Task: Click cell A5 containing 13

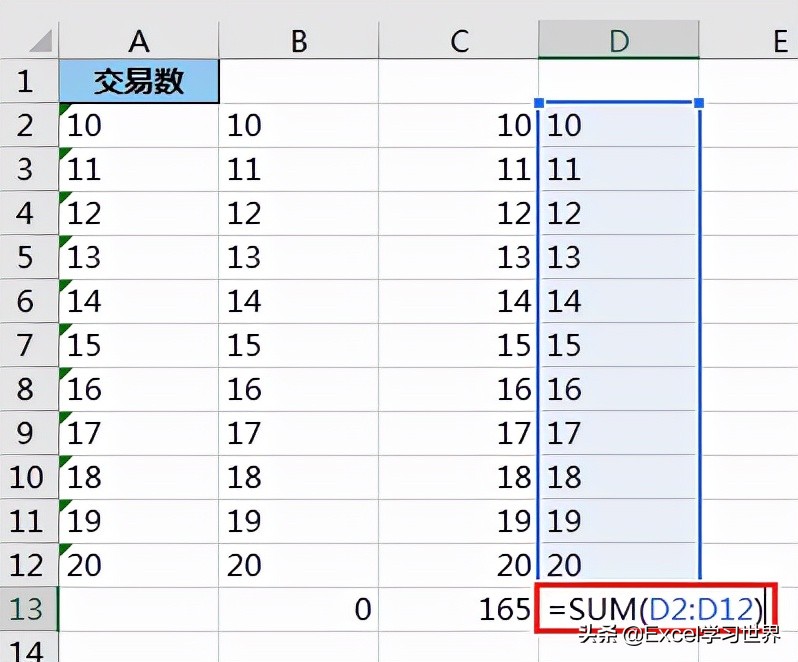Action: coord(139,257)
